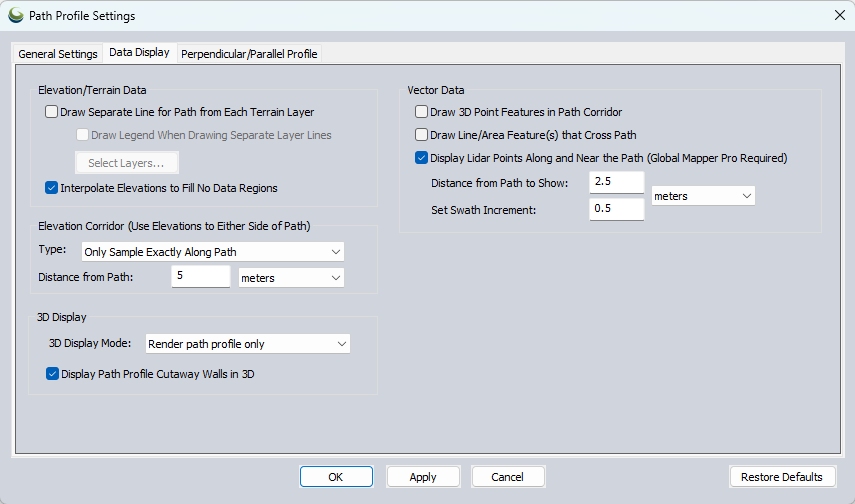
Task: Click the Global Mapper app icon in title bar
Action: tap(16, 15)
